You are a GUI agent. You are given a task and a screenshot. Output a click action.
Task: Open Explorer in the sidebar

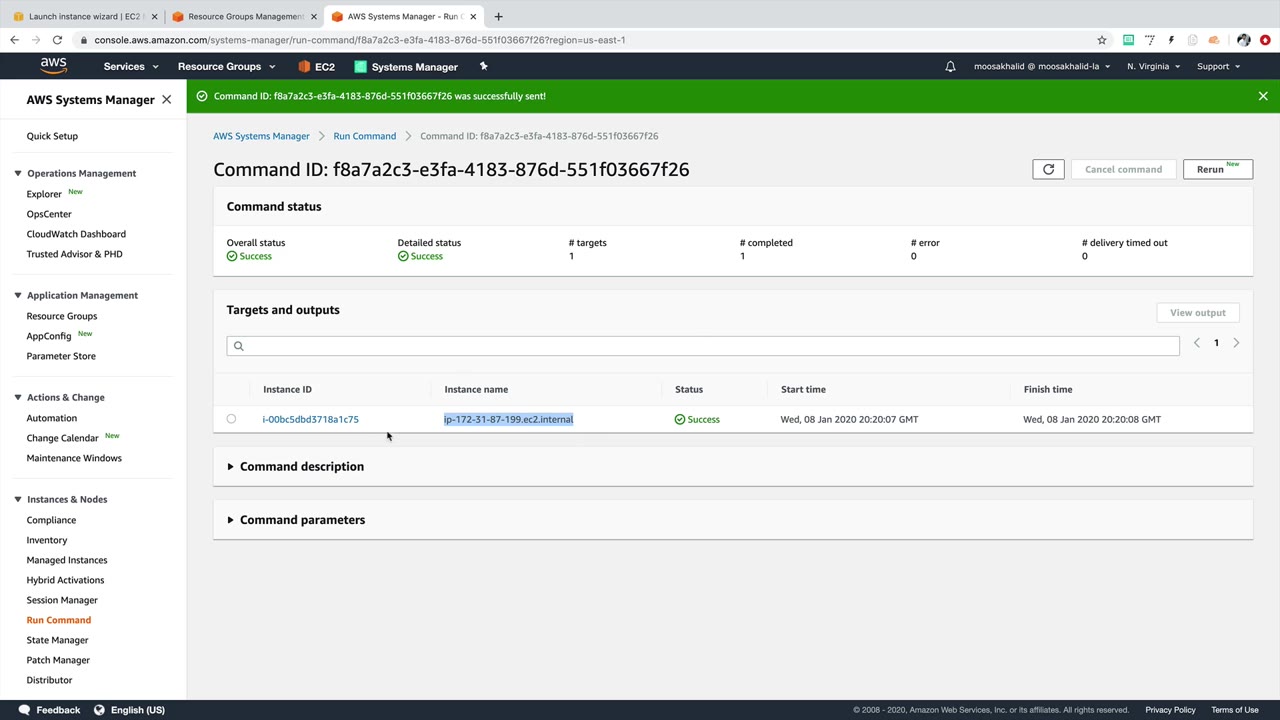pos(44,194)
